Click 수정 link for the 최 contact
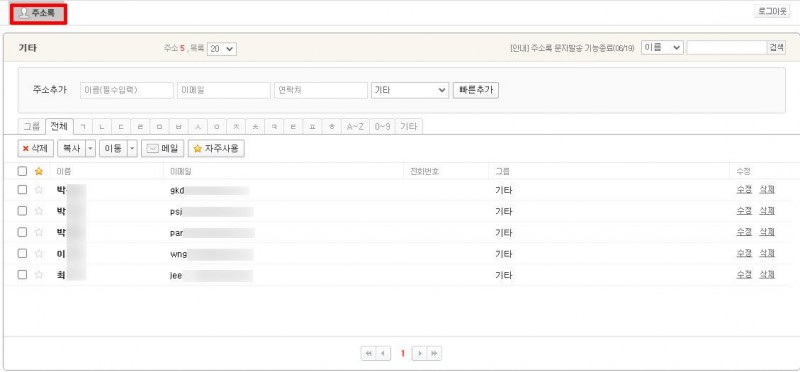This screenshot has height=372, width=800. pyautogui.click(x=744, y=275)
